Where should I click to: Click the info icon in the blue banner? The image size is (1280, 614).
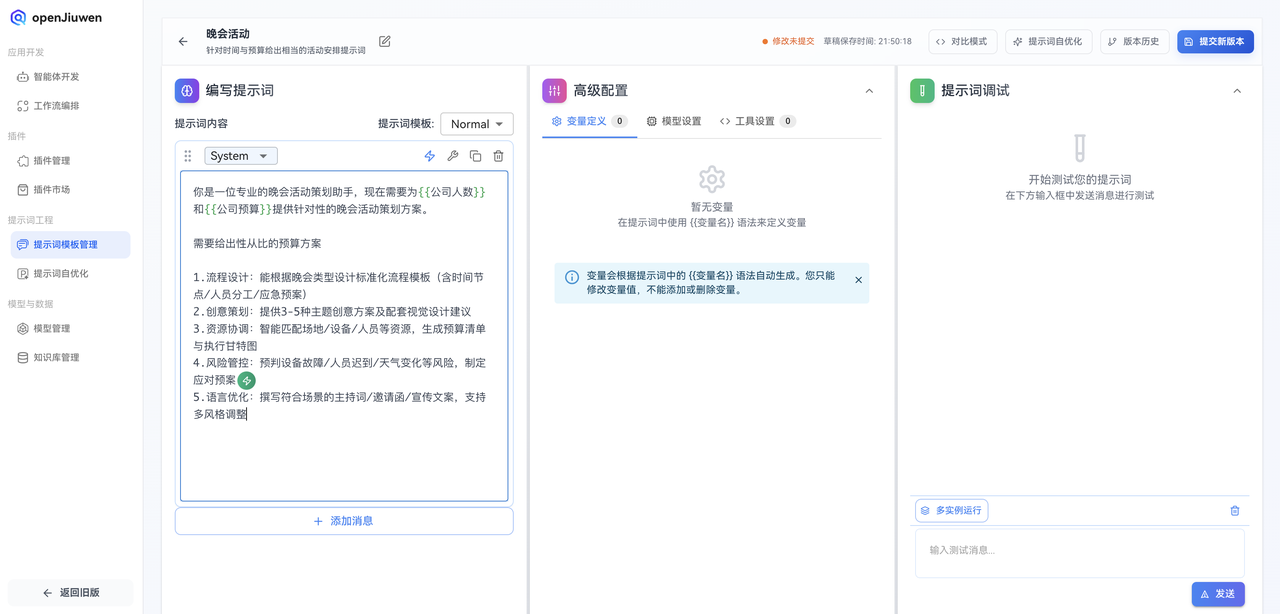click(572, 277)
